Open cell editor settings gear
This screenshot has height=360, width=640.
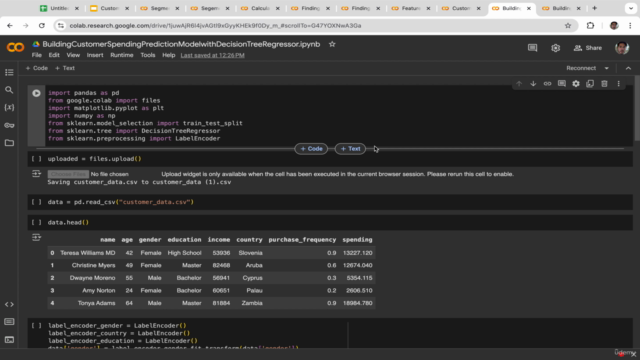pyautogui.click(x=576, y=84)
